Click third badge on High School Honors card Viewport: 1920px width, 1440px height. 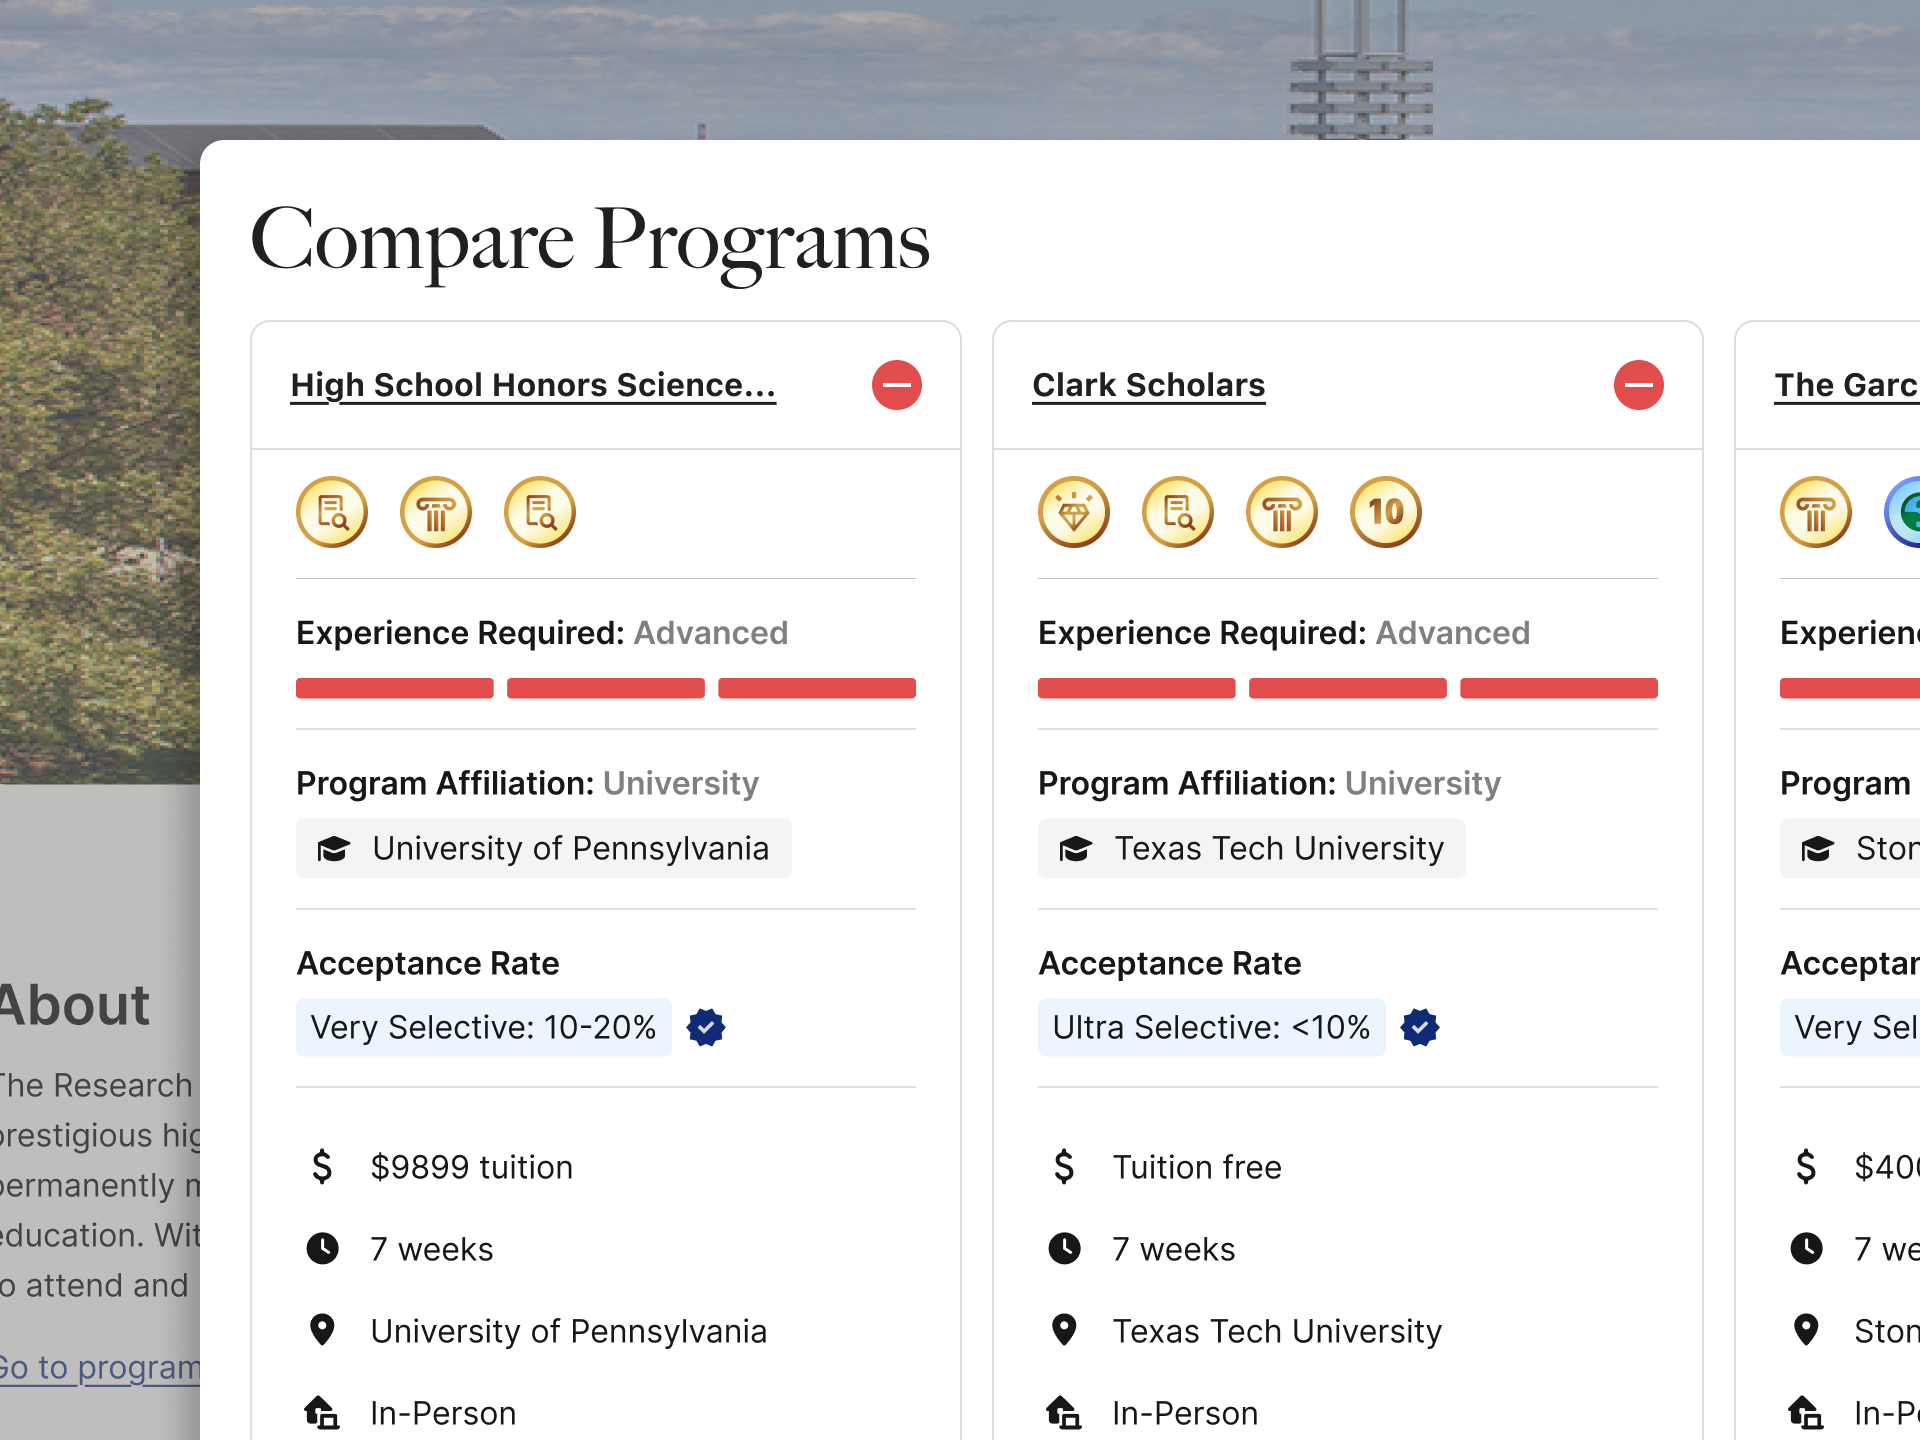(x=540, y=512)
